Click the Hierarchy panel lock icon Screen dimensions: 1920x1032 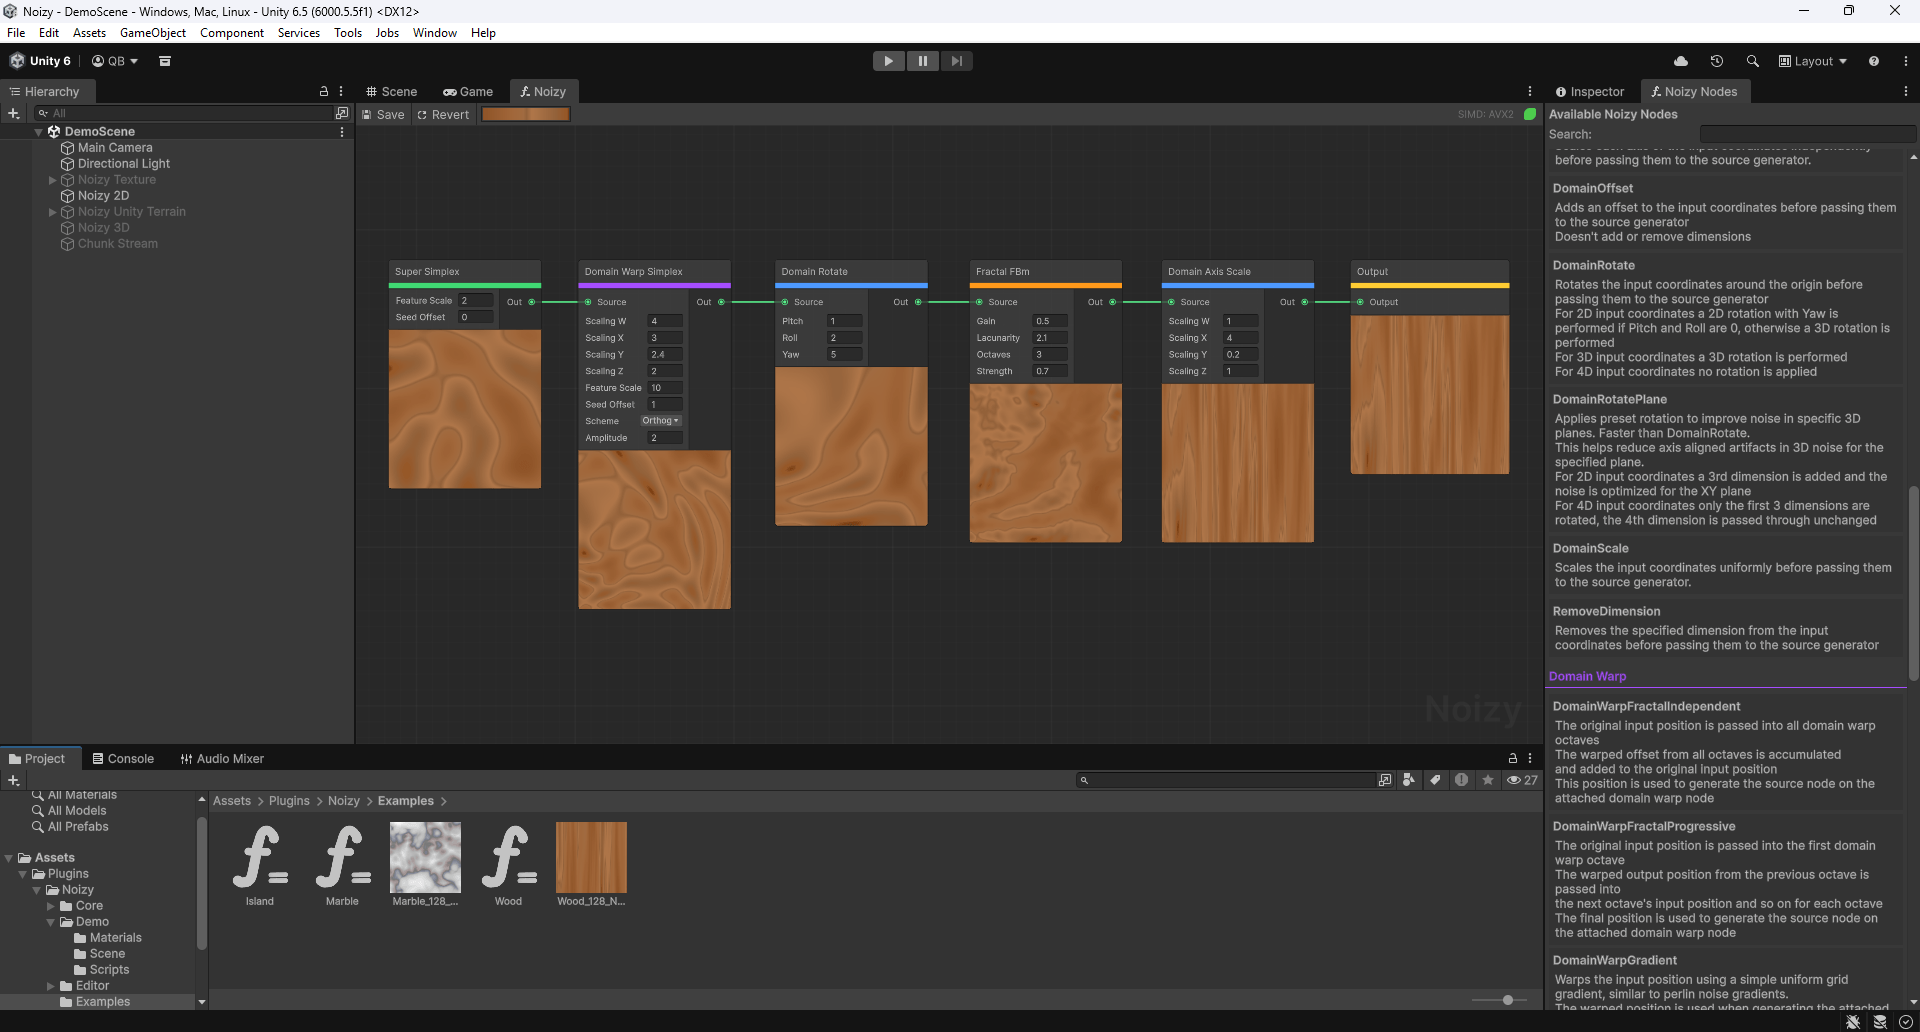(323, 91)
